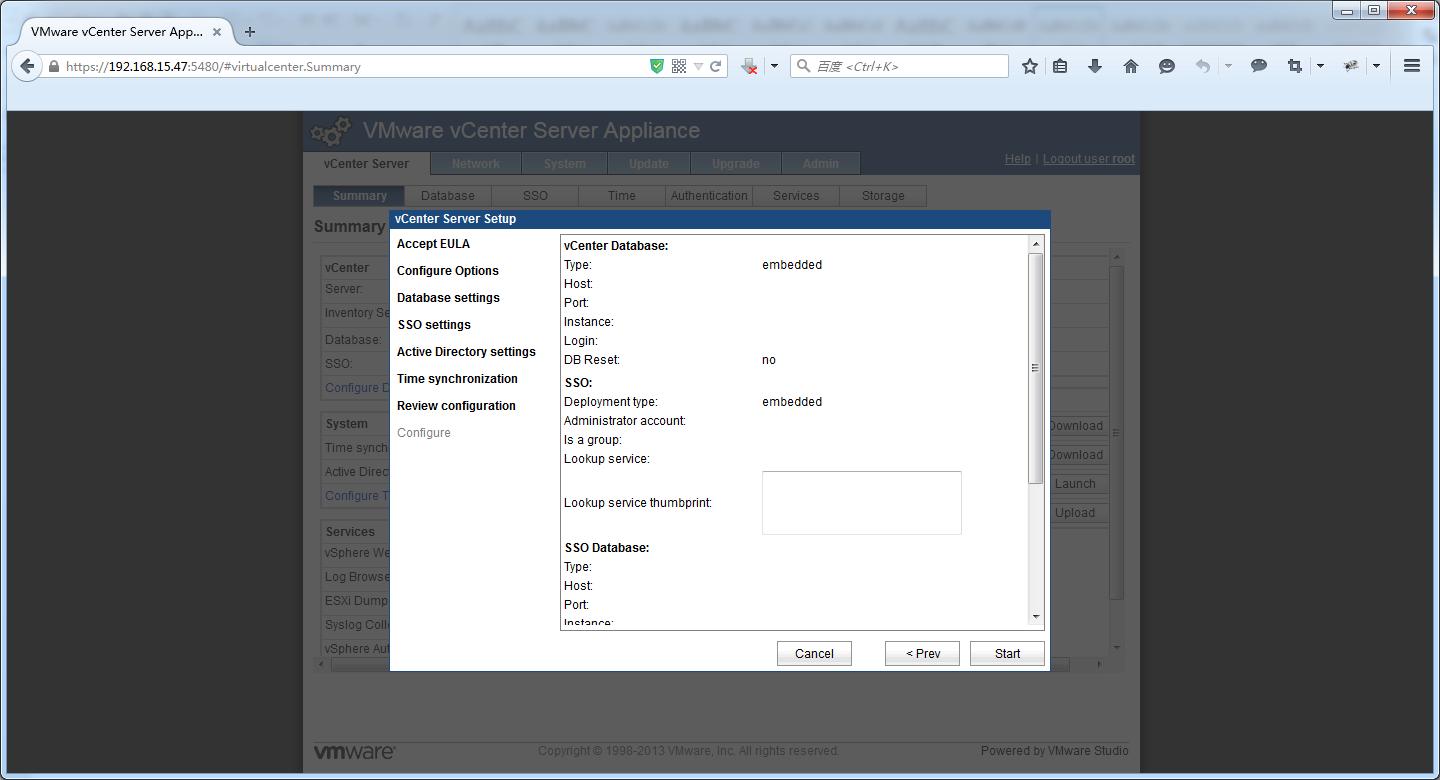
Task: Select Active Directory settings wizard step
Action: click(x=466, y=352)
